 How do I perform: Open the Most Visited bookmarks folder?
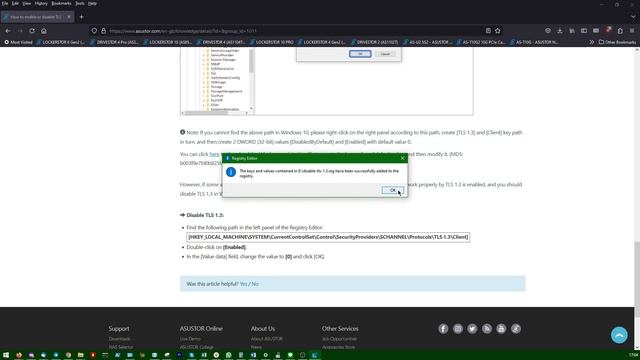coord(18,42)
